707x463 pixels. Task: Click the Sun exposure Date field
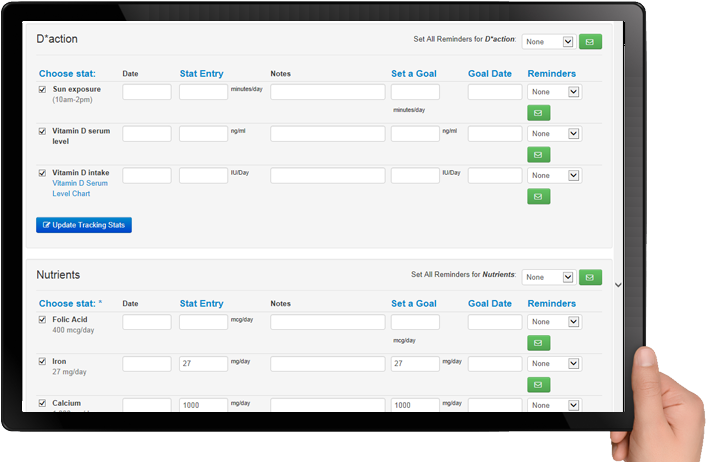[147, 92]
